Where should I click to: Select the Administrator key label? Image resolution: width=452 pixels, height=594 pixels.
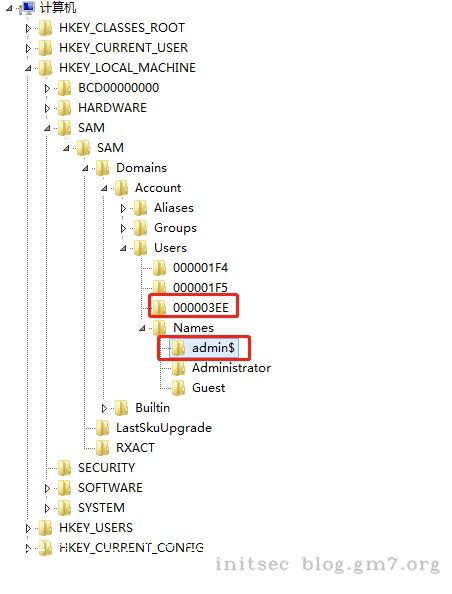(x=231, y=368)
